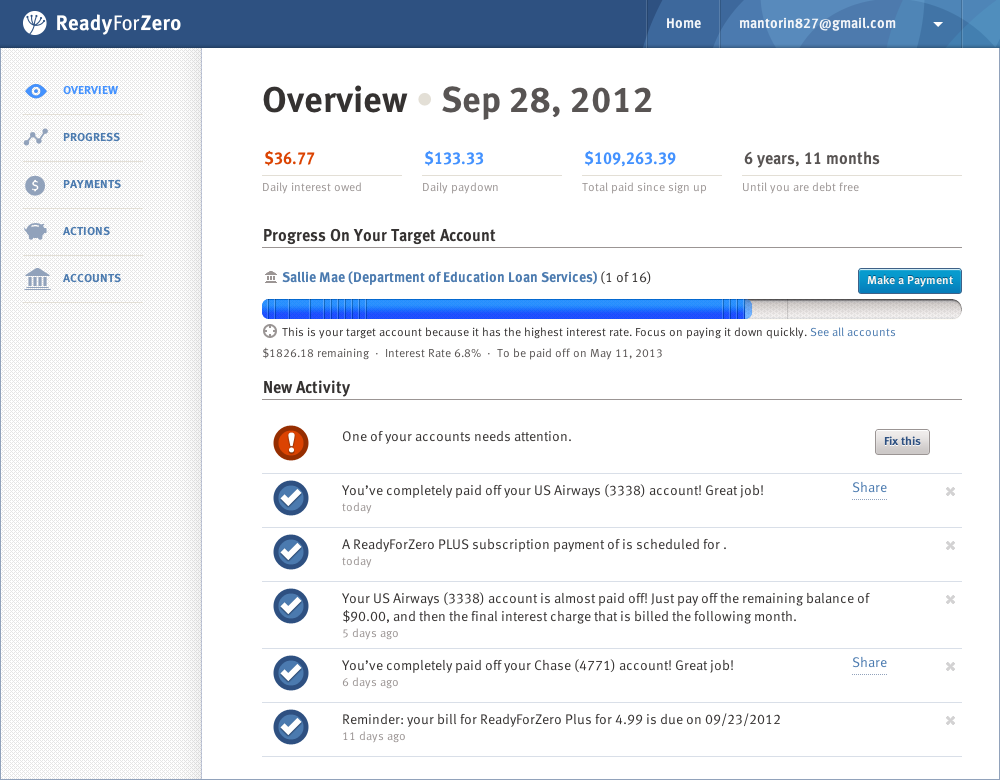Click the (1 of 16) account count
Viewport: 1000px width, 780px height.
point(626,277)
